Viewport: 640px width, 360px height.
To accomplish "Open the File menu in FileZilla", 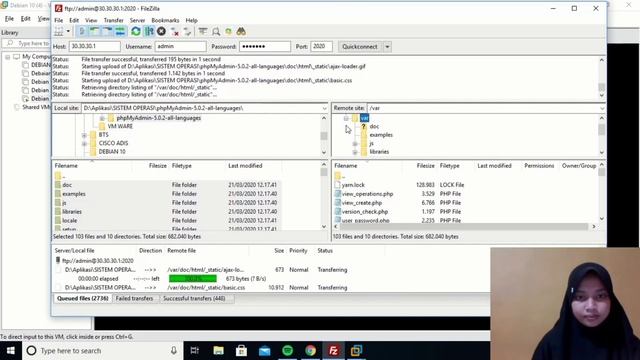I will pyautogui.click(x=59, y=20).
